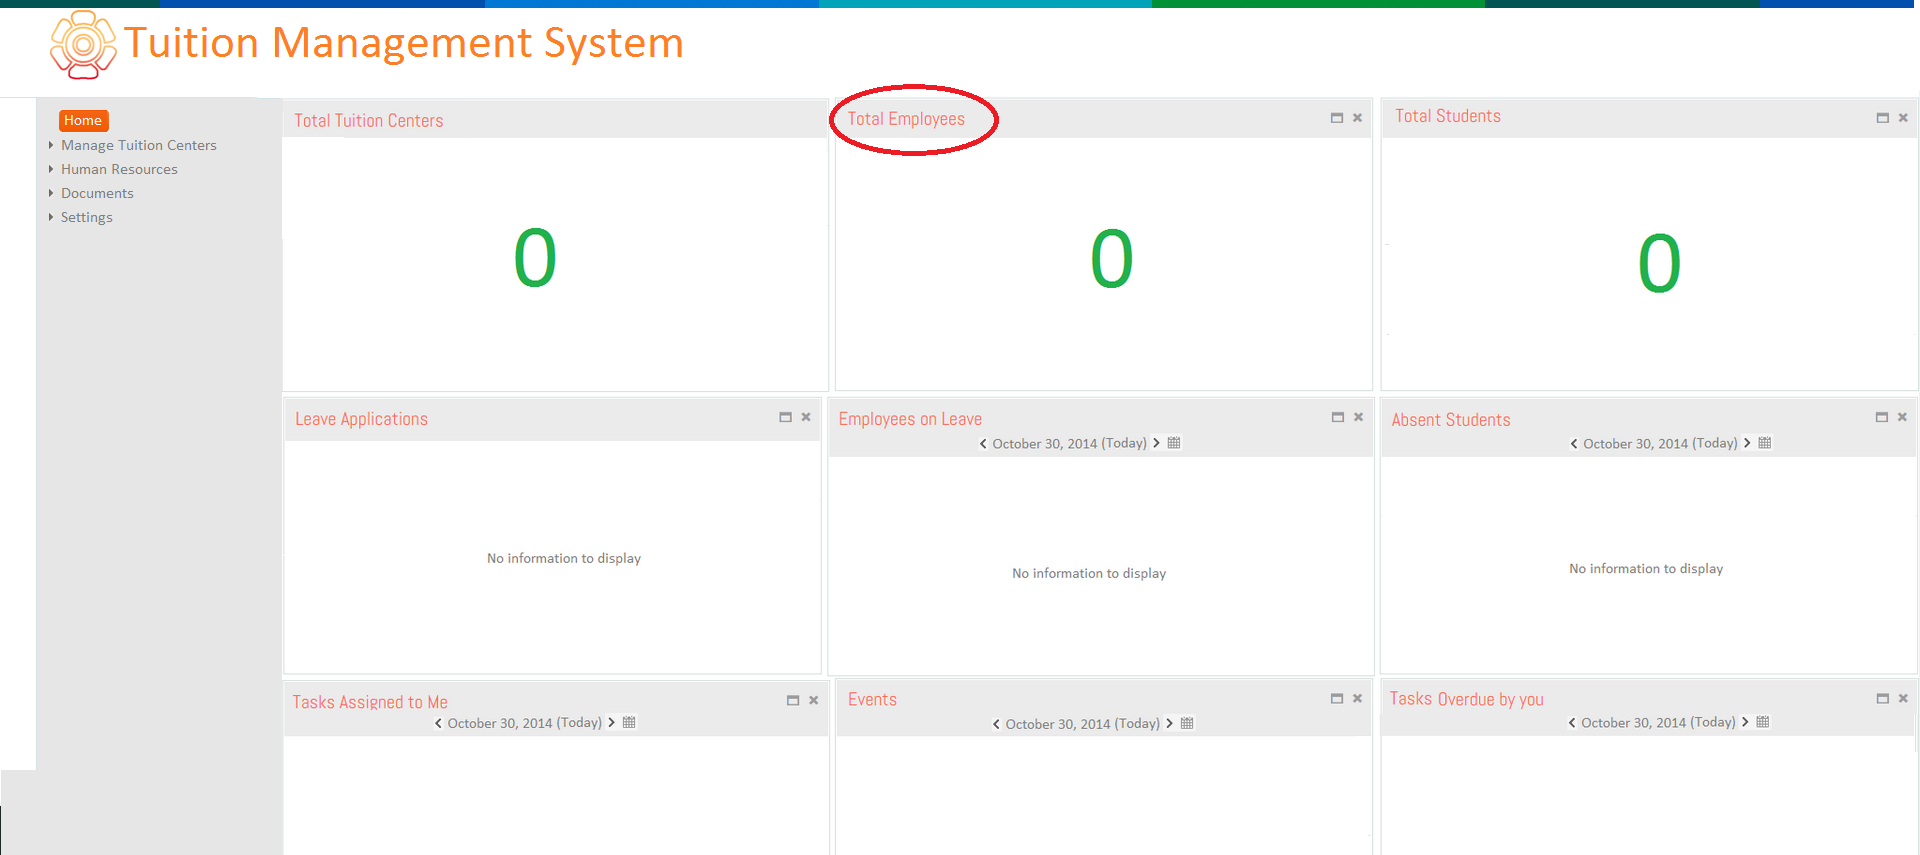Maximize the Absent Students panel

tap(1882, 417)
